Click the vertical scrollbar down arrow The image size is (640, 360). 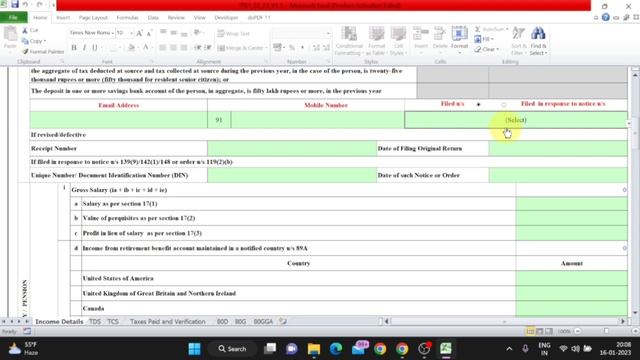pyautogui.click(x=635, y=313)
